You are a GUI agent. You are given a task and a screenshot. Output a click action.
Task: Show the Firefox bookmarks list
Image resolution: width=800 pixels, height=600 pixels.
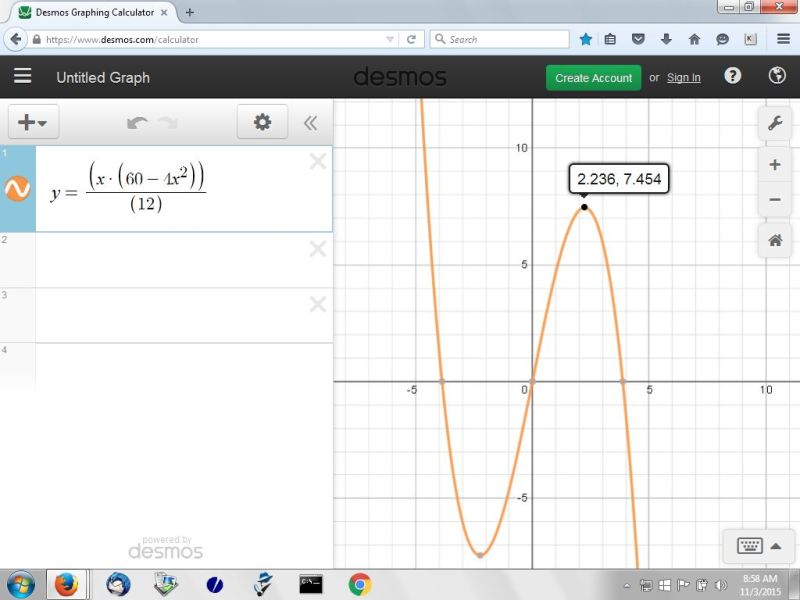tap(610, 39)
